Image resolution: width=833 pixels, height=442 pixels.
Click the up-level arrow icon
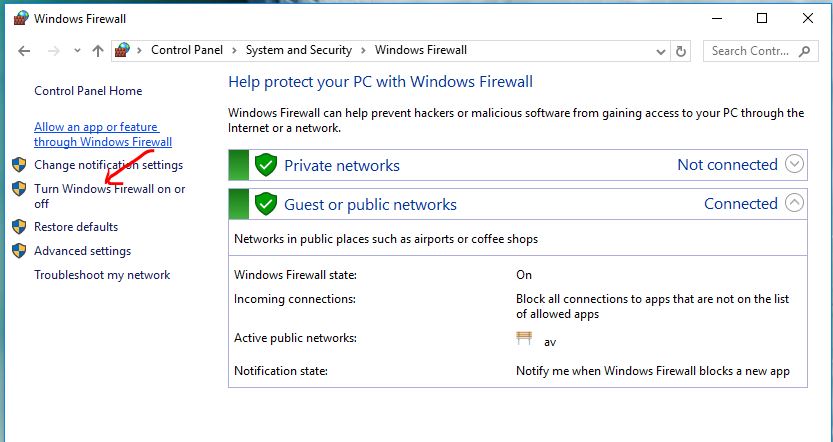[97, 50]
